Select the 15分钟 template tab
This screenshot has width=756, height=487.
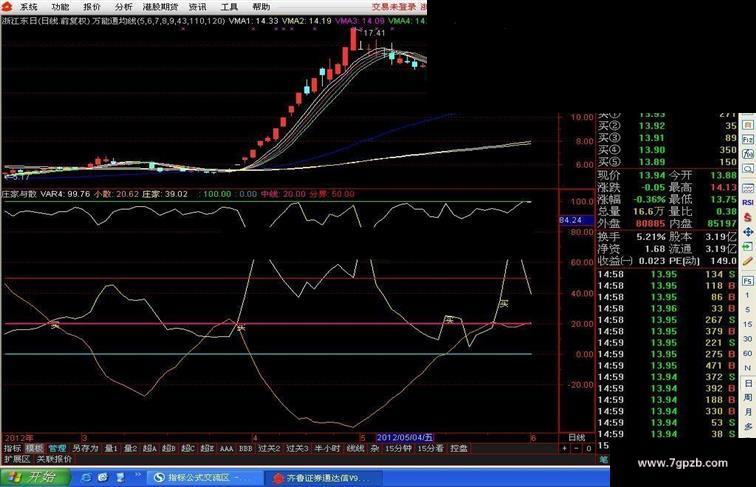coord(398,448)
